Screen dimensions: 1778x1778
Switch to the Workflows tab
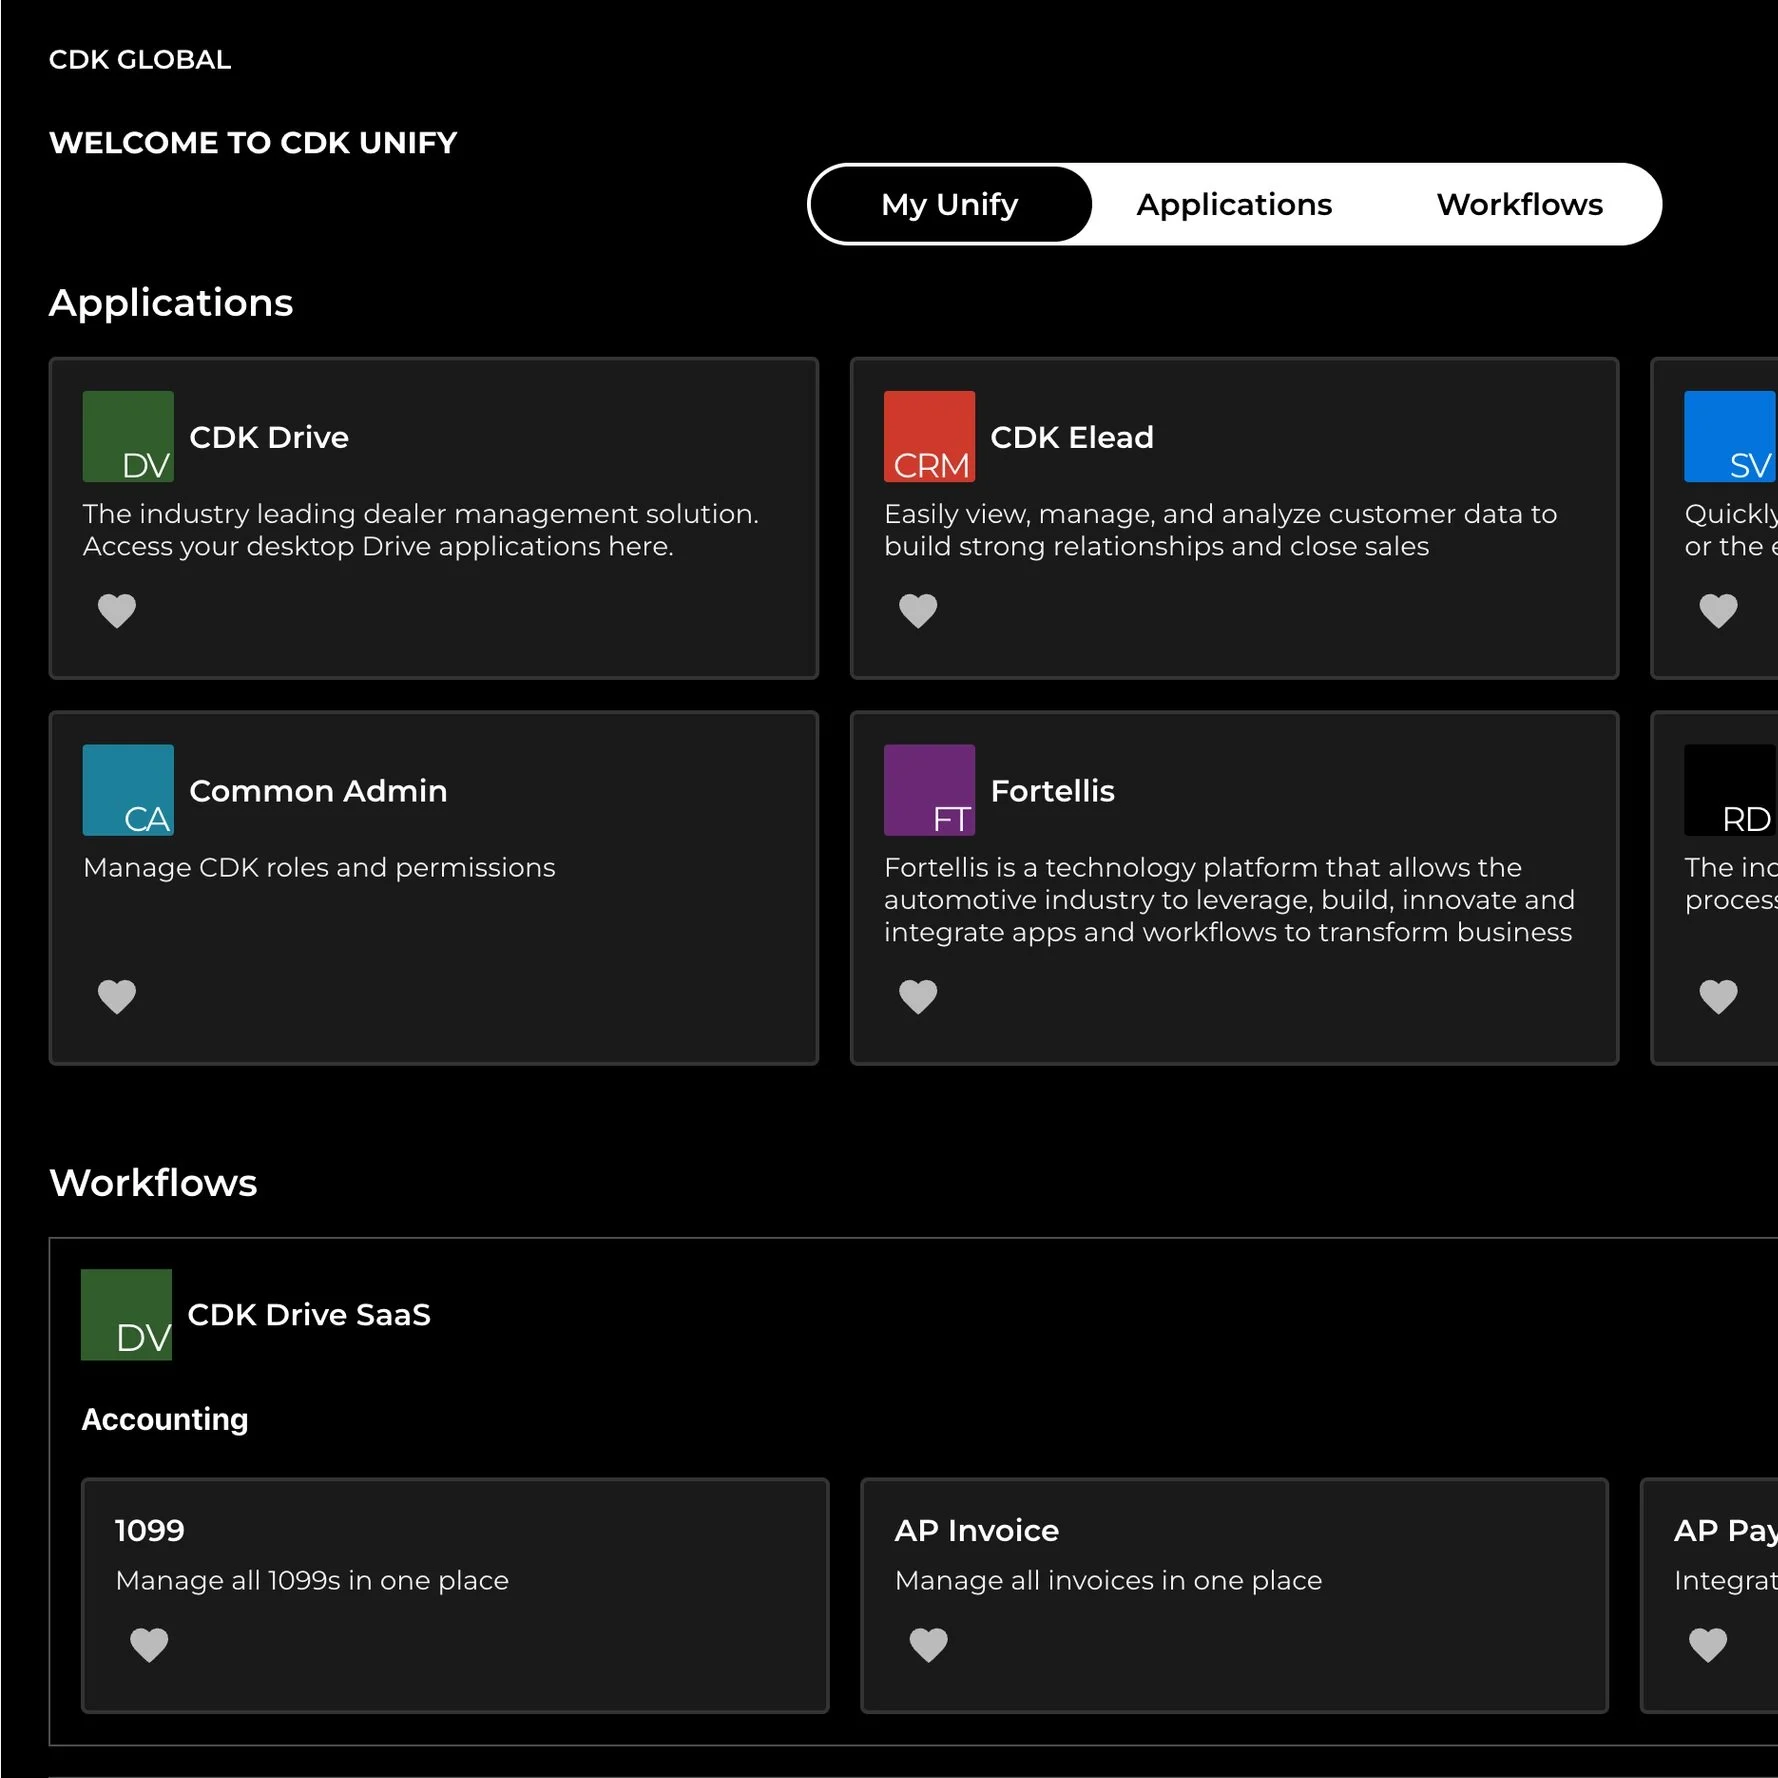(x=1520, y=203)
